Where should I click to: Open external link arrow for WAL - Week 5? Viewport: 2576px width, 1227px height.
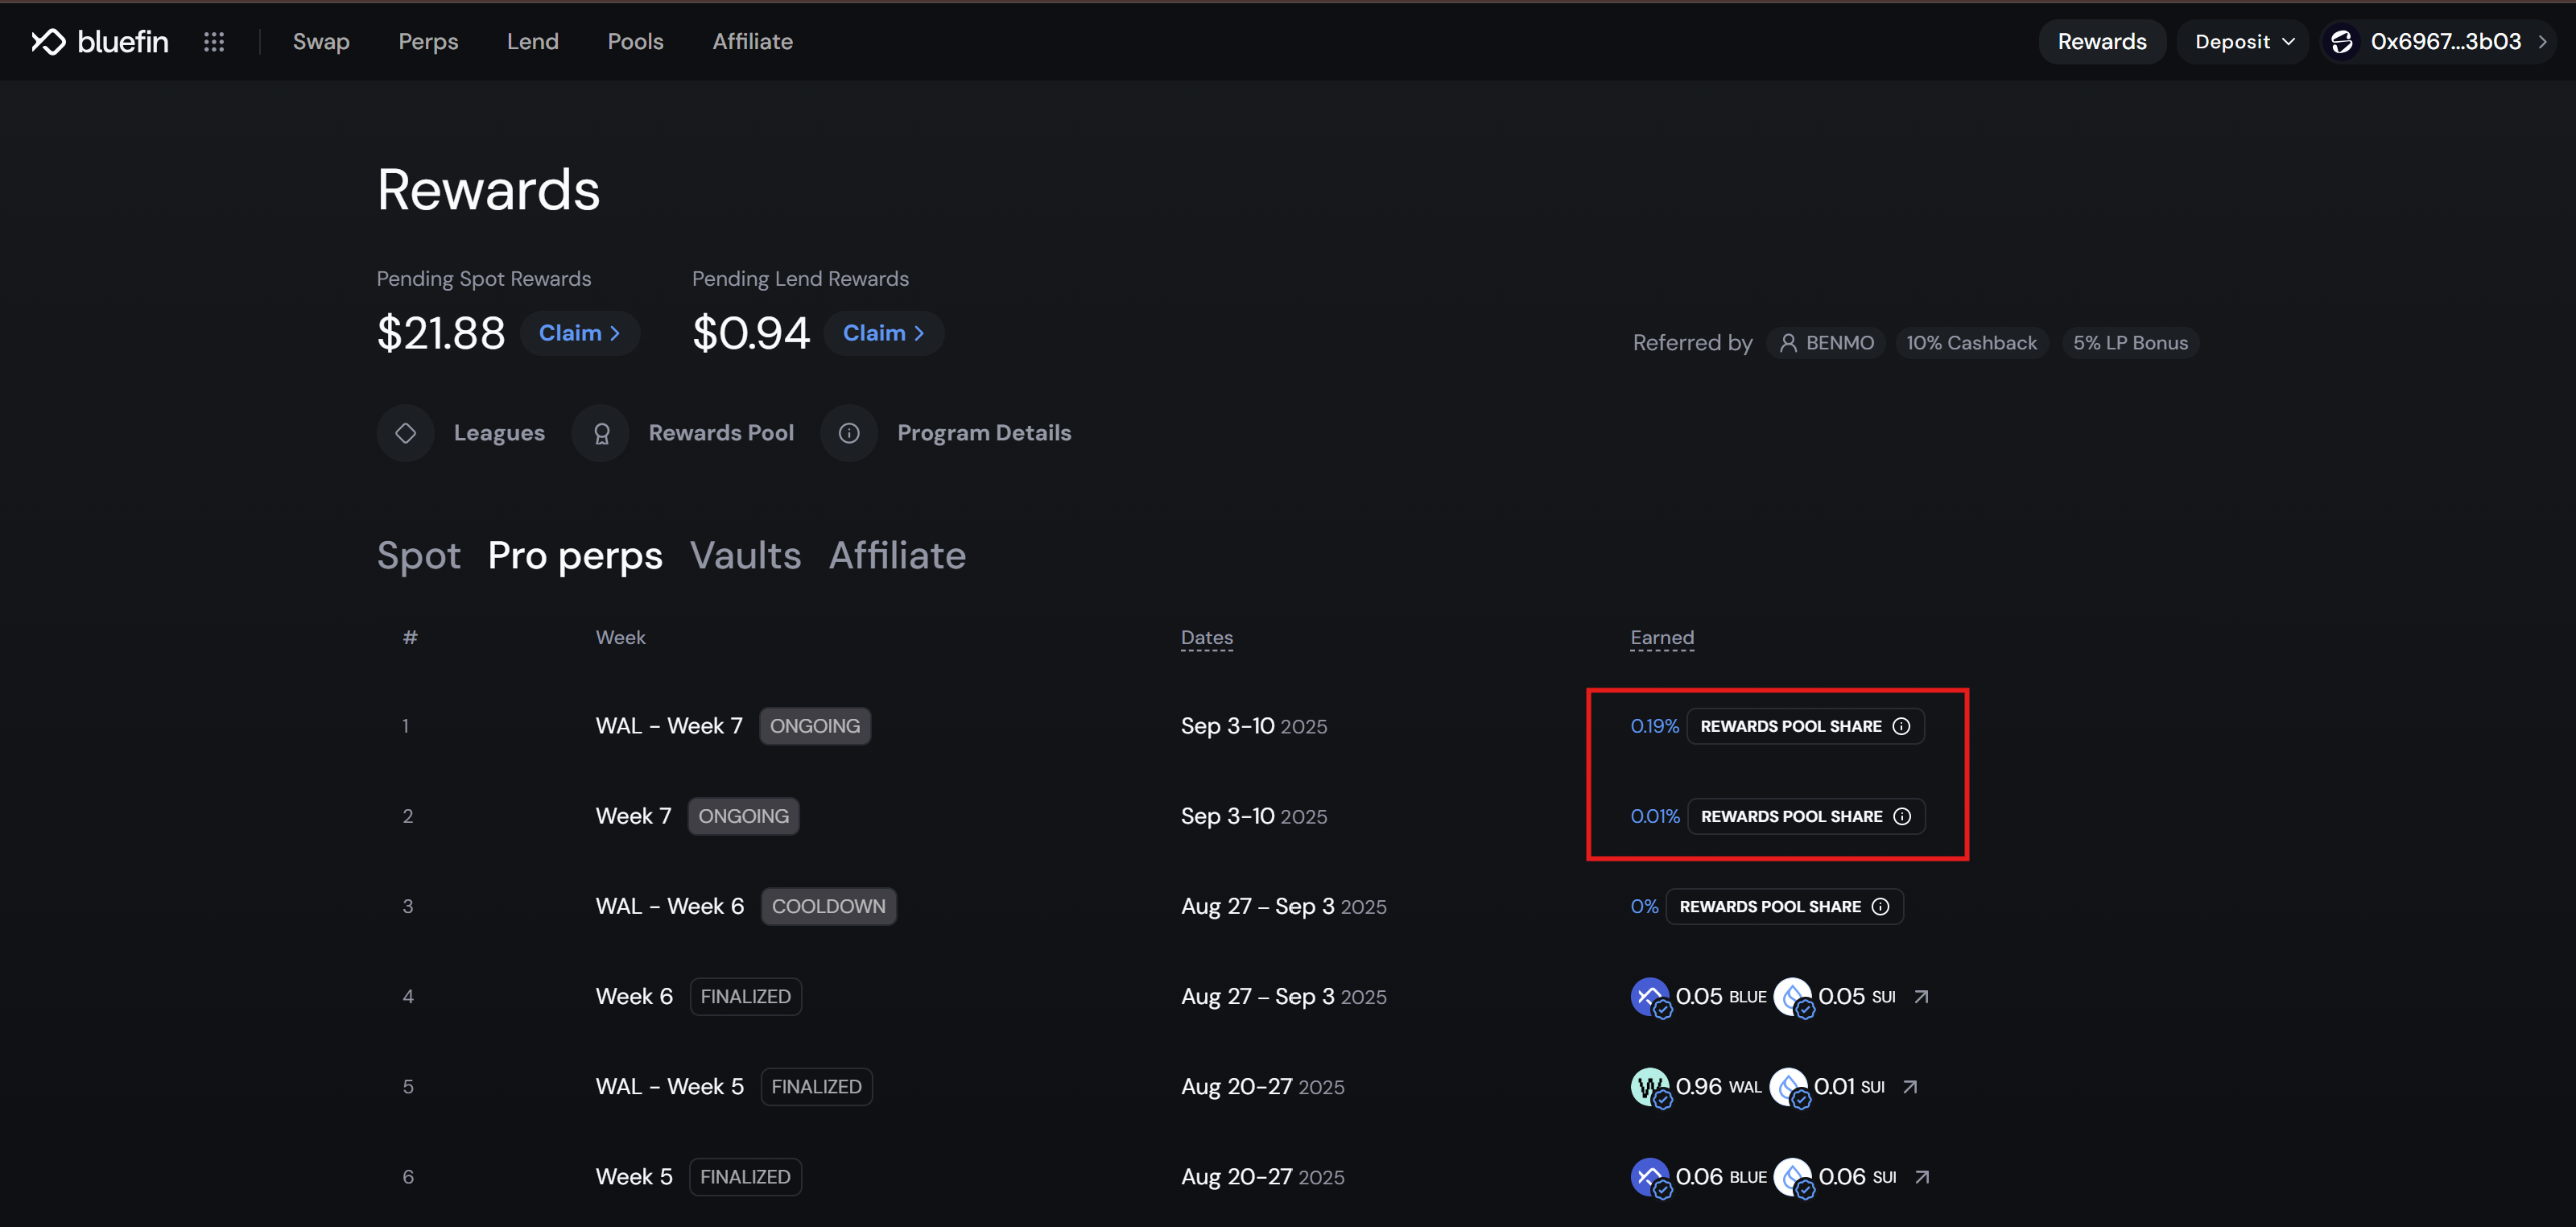(1910, 1086)
